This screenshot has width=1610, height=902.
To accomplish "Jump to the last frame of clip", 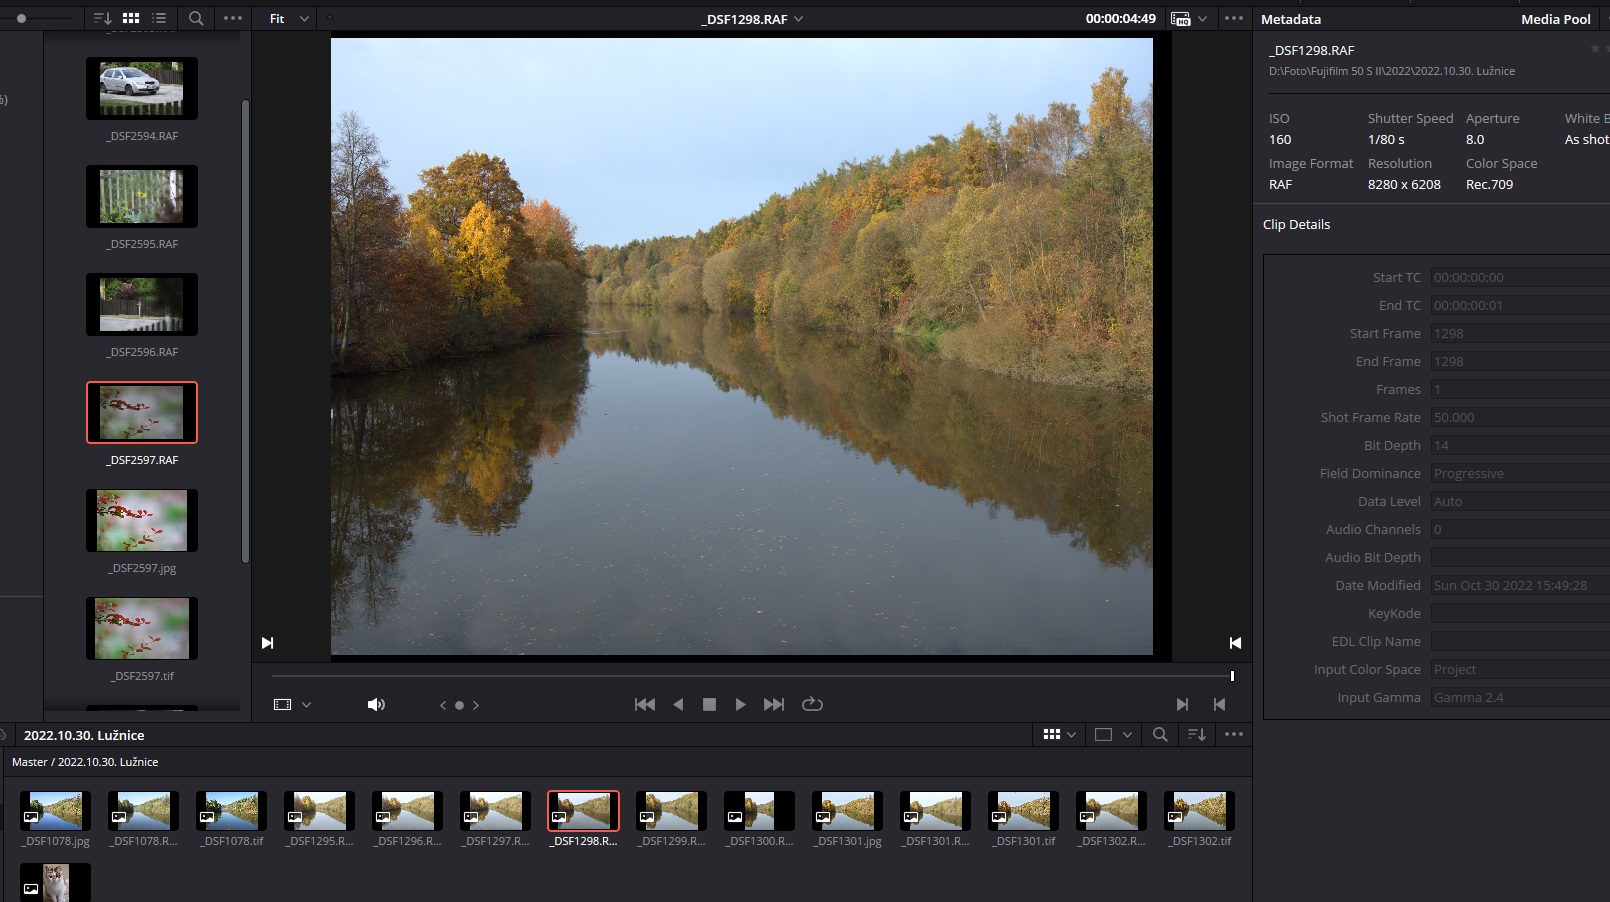I will click(774, 705).
